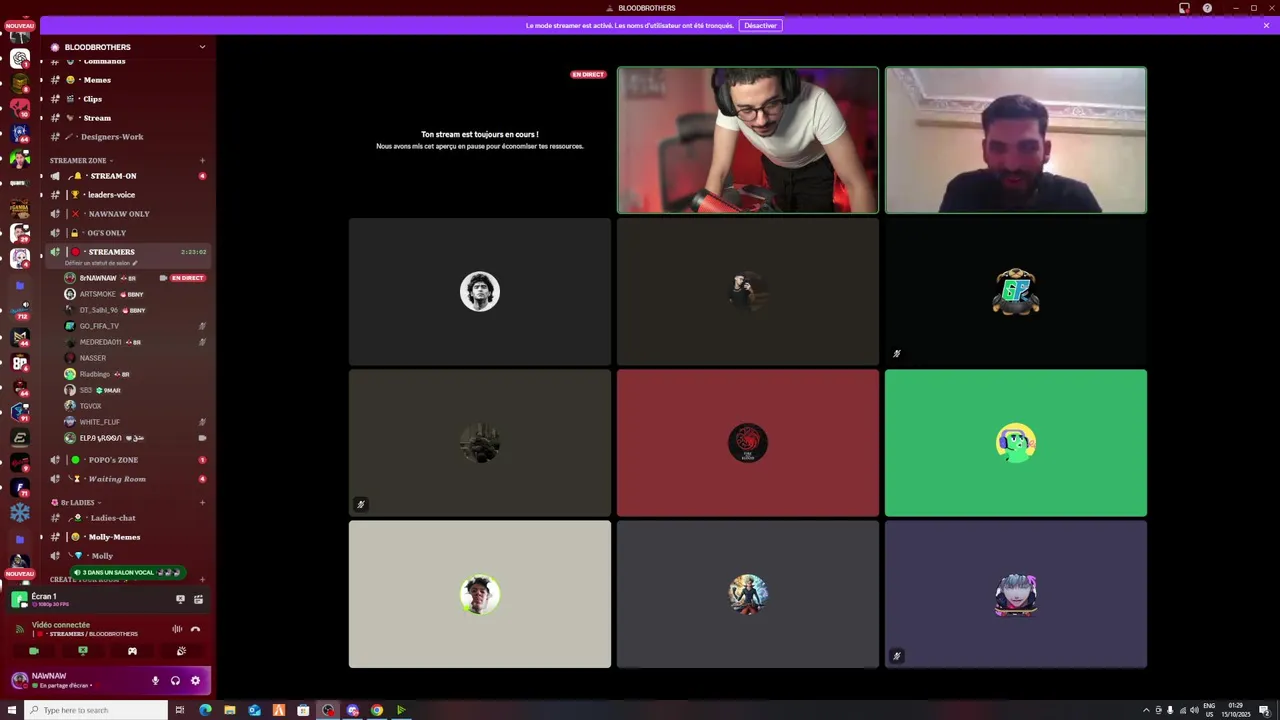
Task: Select the red tile with dragon avatar
Action: tap(748, 443)
